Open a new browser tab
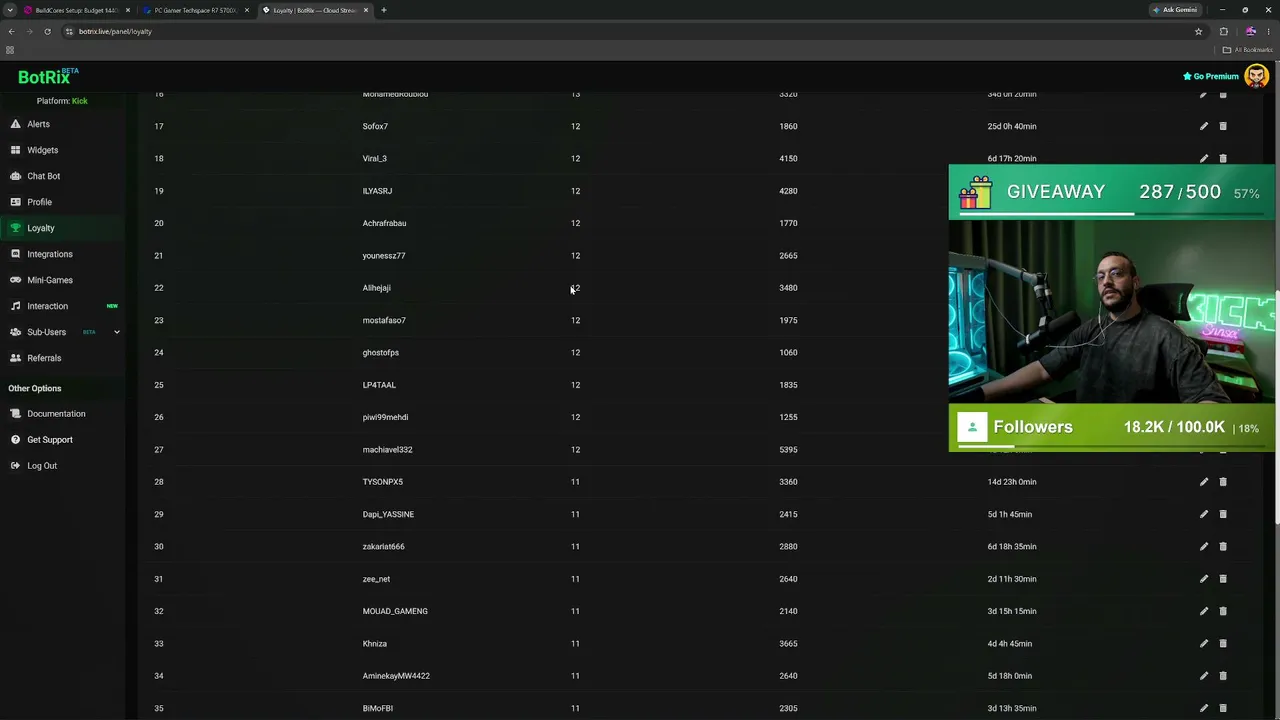This screenshot has width=1280, height=720. click(383, 10)
